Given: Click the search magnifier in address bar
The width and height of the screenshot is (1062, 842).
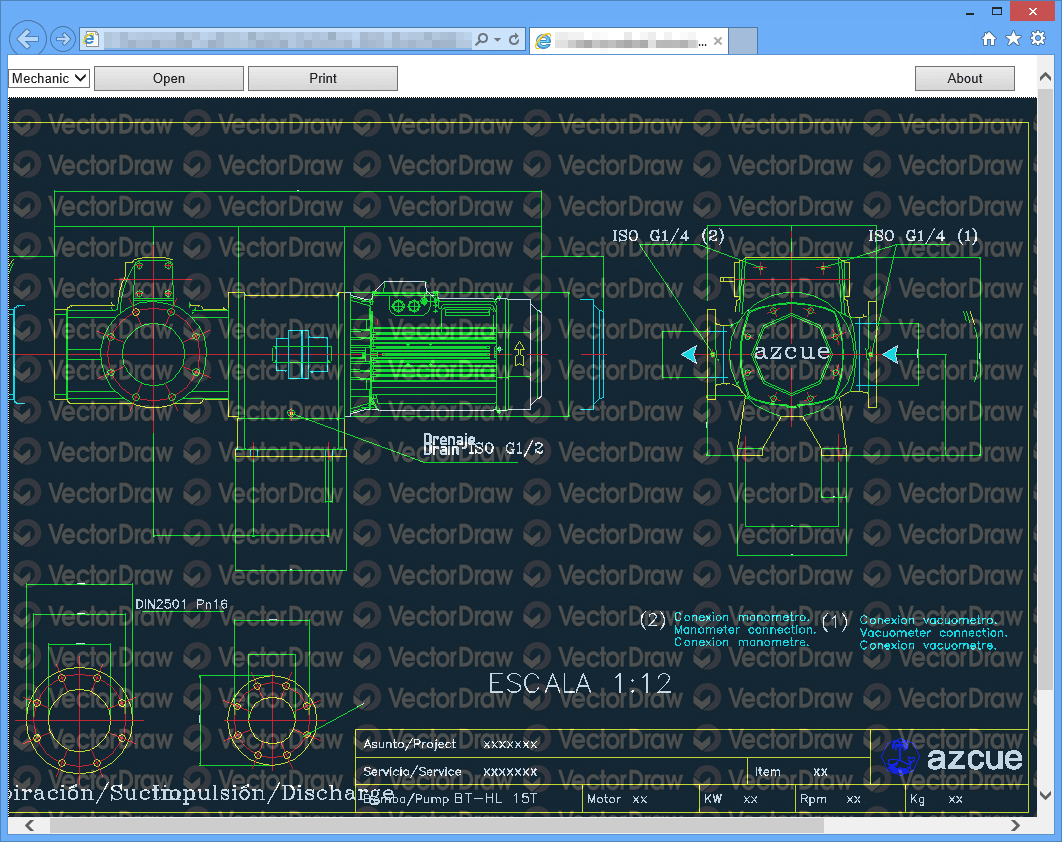Looking at the screenshot, I should pyautogui.click(x=482, y=39).
